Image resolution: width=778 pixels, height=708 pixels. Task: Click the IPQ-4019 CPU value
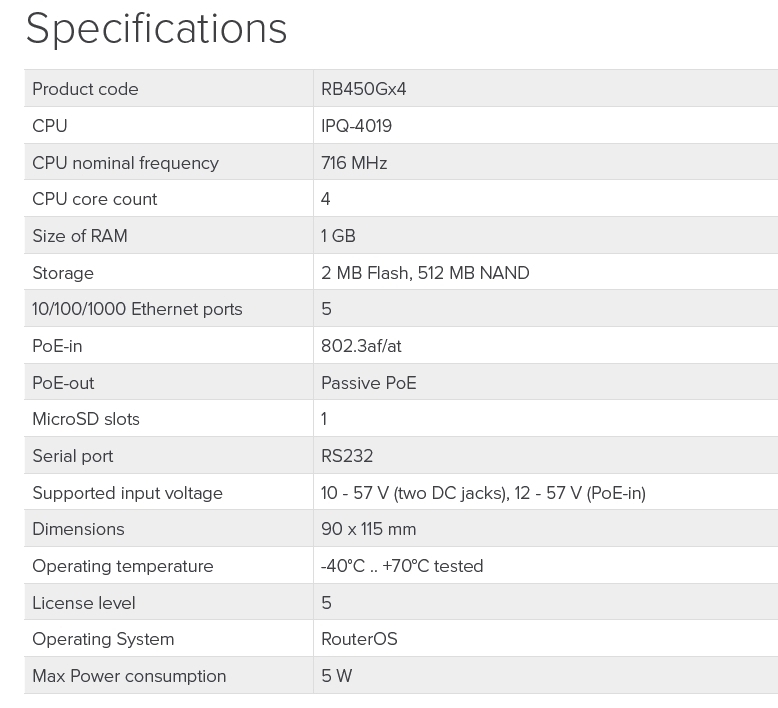click(356, 126)
